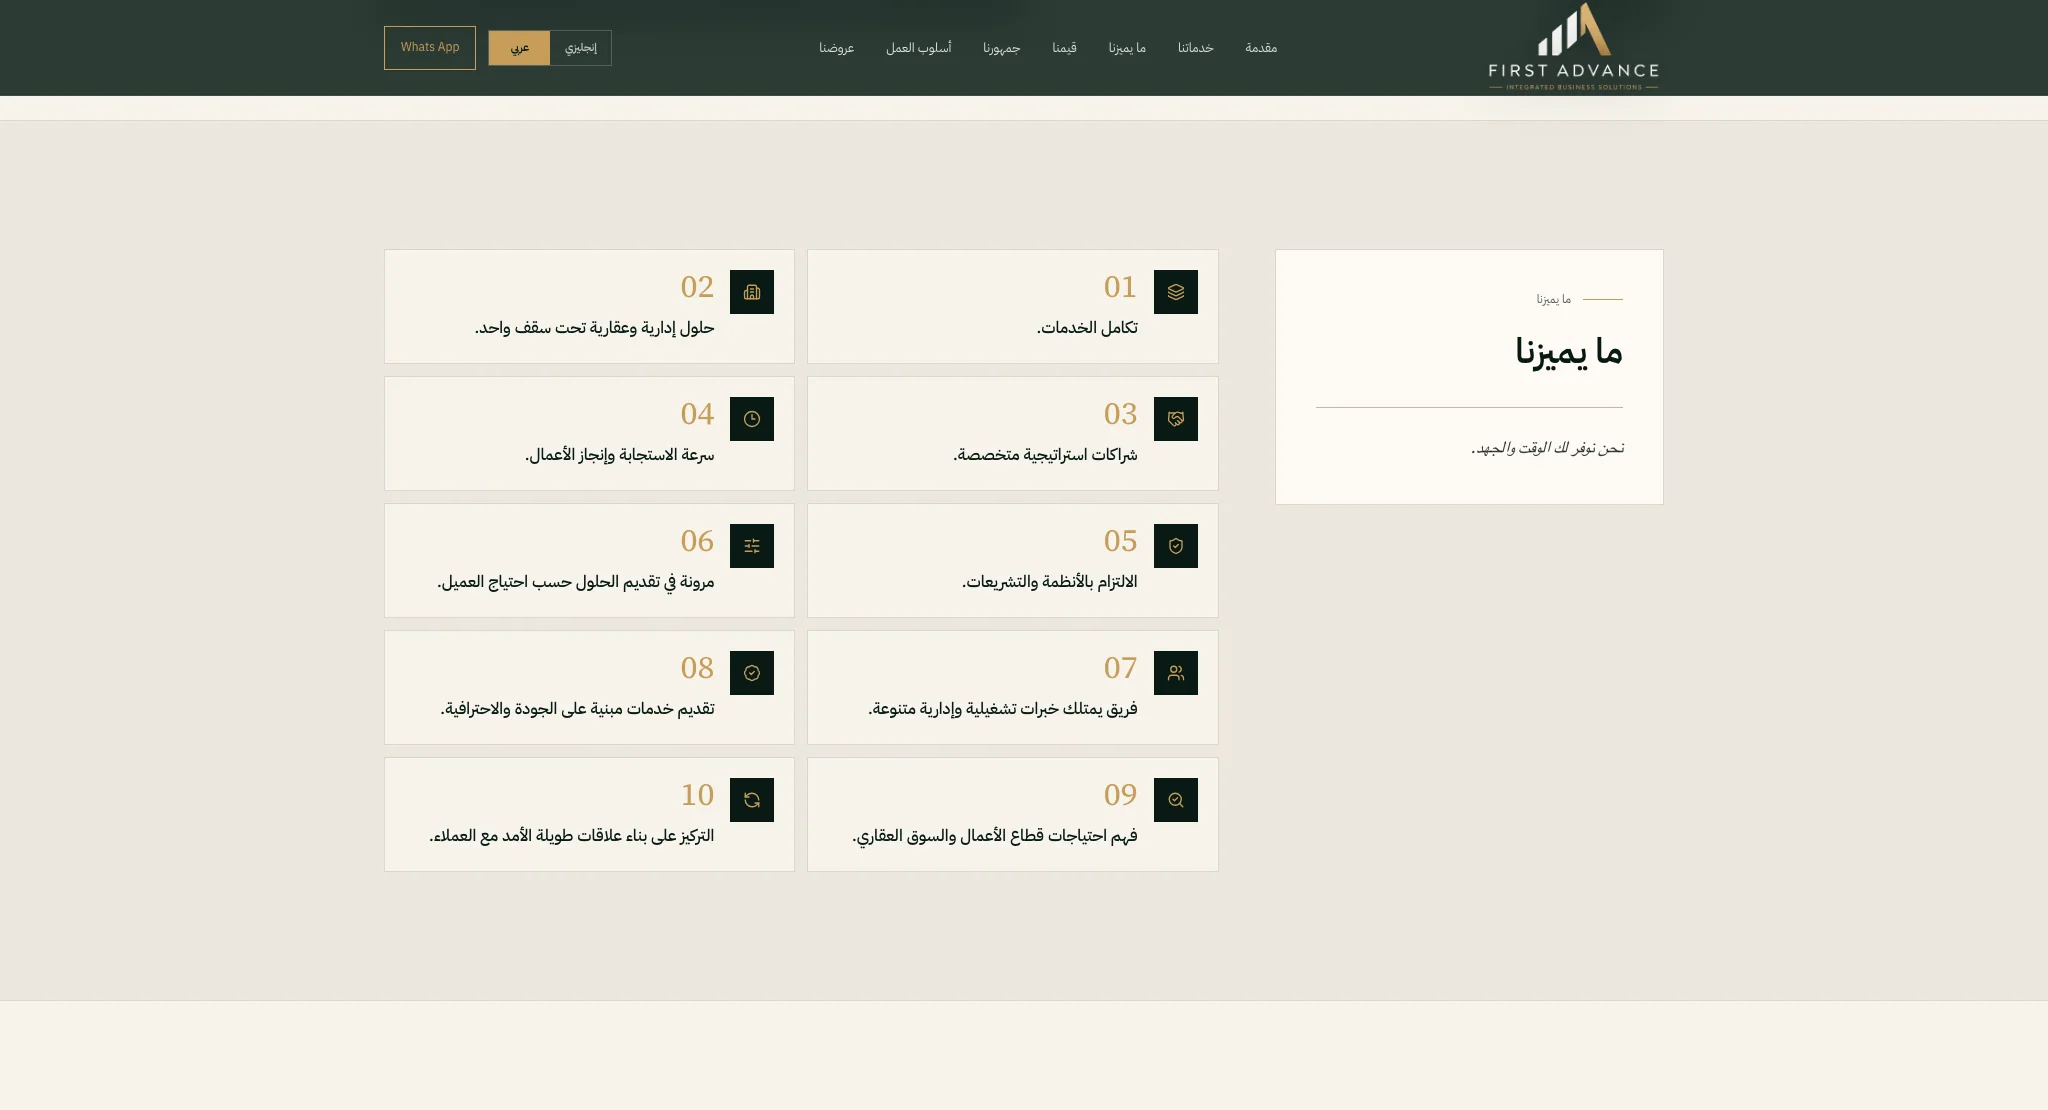Image resolution: width=2048 pixels, height=1110 pixels.
Task: Select the قيمنا menu item
Action: click(x=1064, y=48)
